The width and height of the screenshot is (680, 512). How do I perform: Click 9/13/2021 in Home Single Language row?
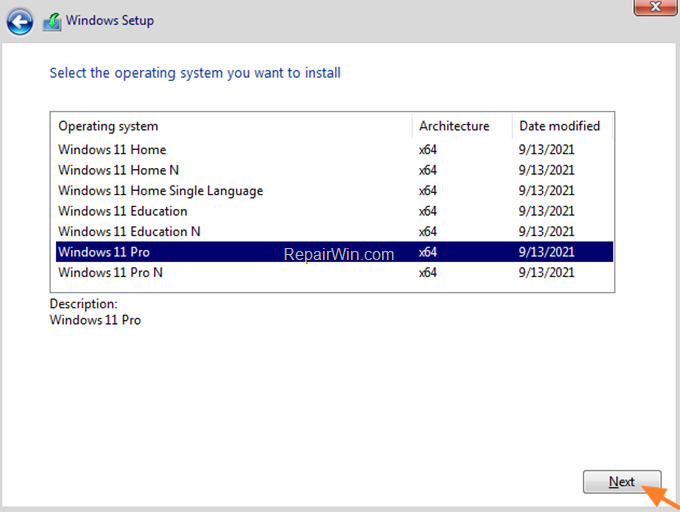click(546, 190)
